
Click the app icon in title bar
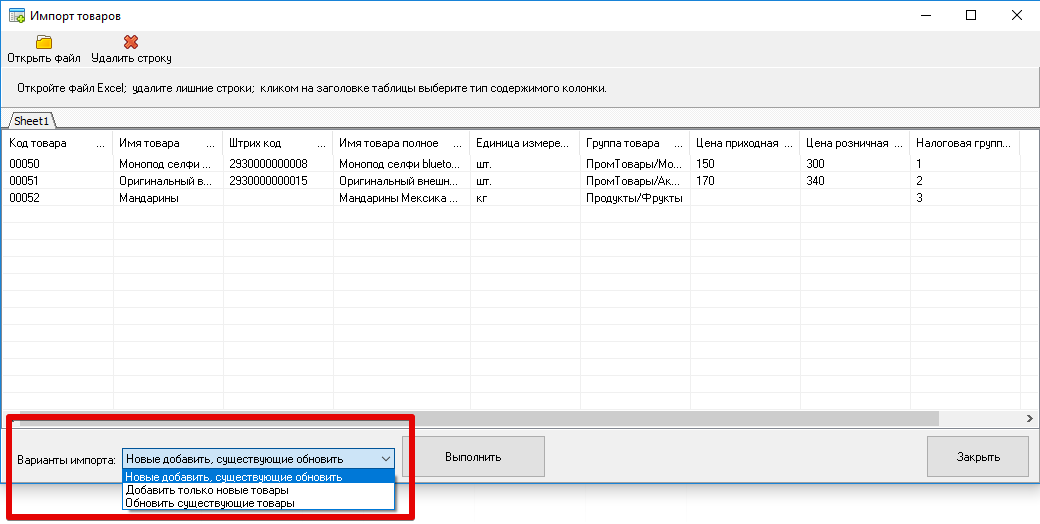click(x=16, y=16)
